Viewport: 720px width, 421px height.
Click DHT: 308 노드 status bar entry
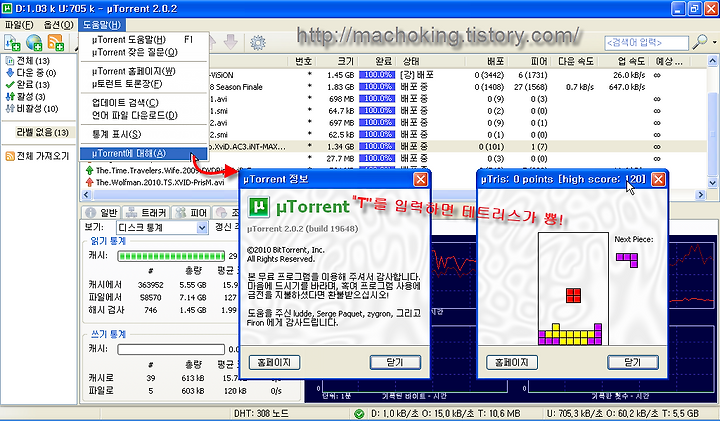(x=261, y=414)
